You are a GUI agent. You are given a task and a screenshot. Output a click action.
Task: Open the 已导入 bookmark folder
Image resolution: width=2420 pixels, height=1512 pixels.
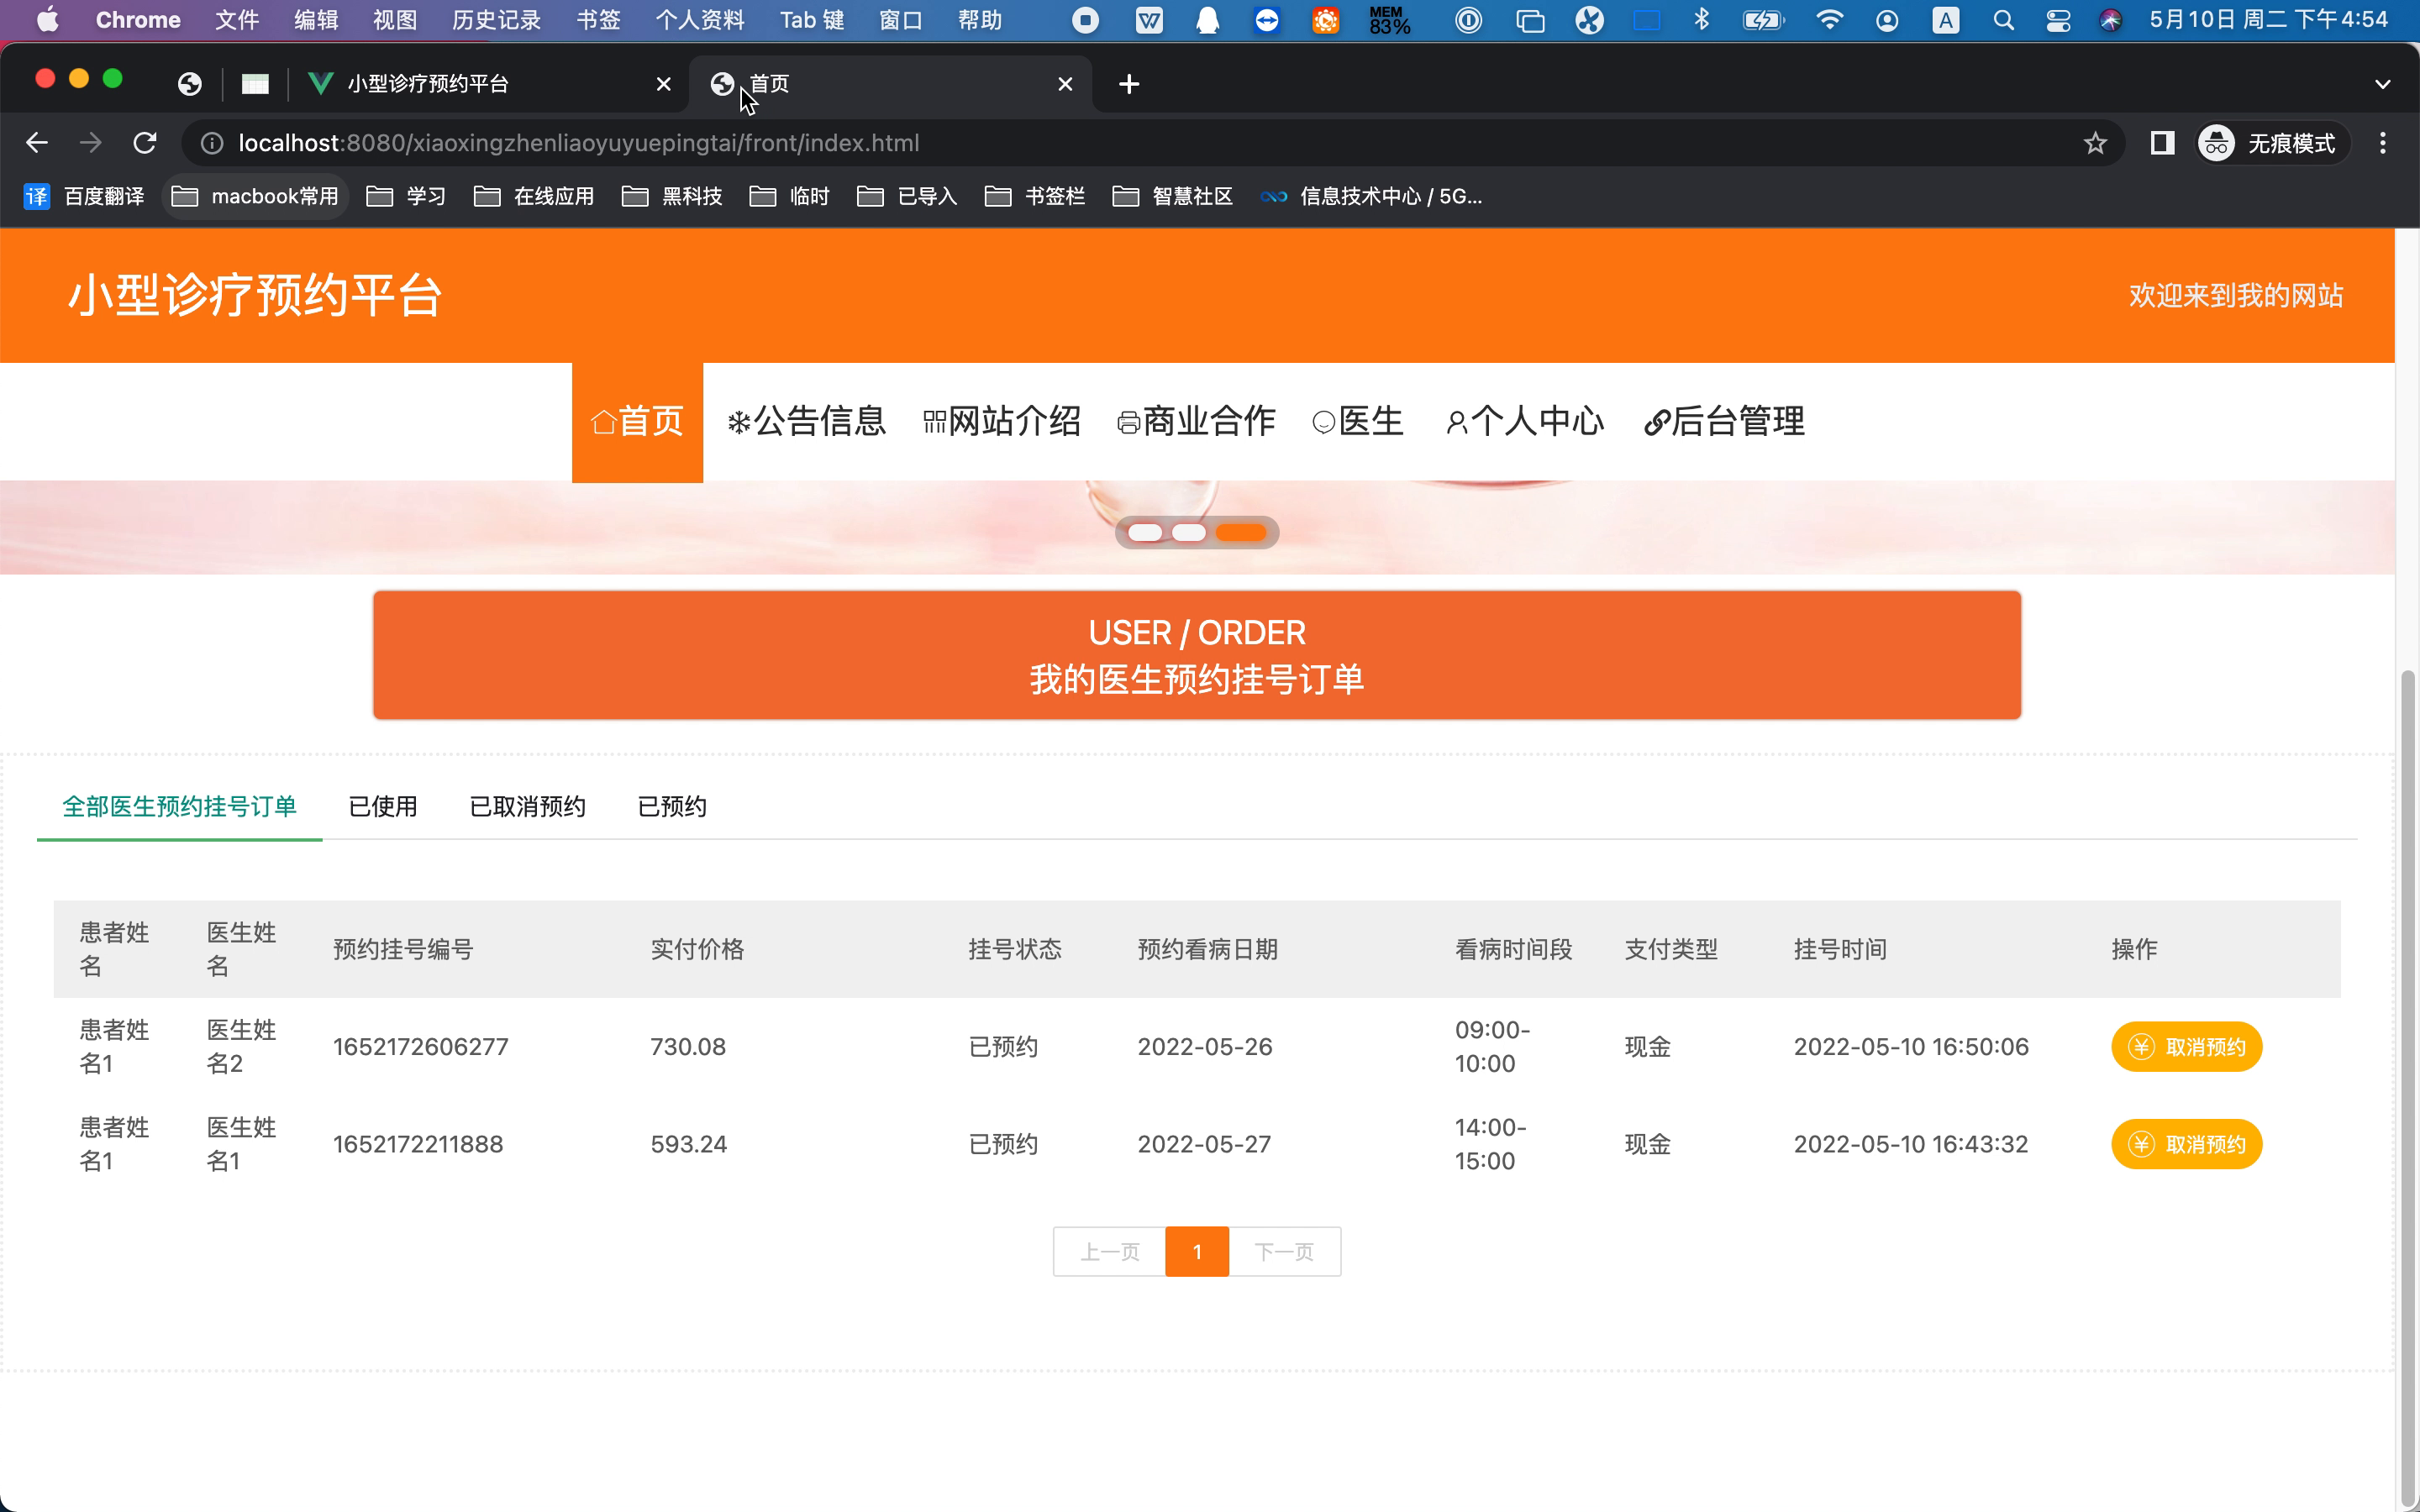[907, 196]
